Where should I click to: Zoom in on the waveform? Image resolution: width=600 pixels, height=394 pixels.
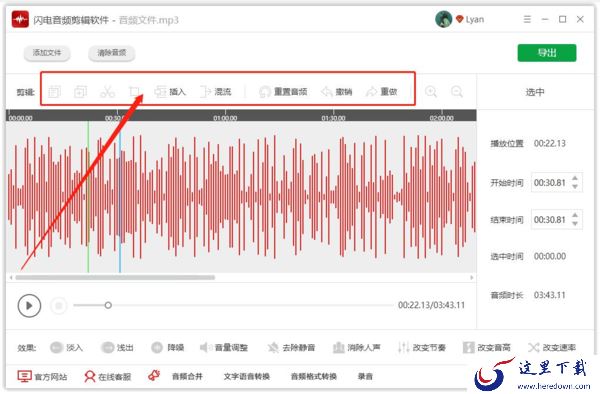point(431,92)
